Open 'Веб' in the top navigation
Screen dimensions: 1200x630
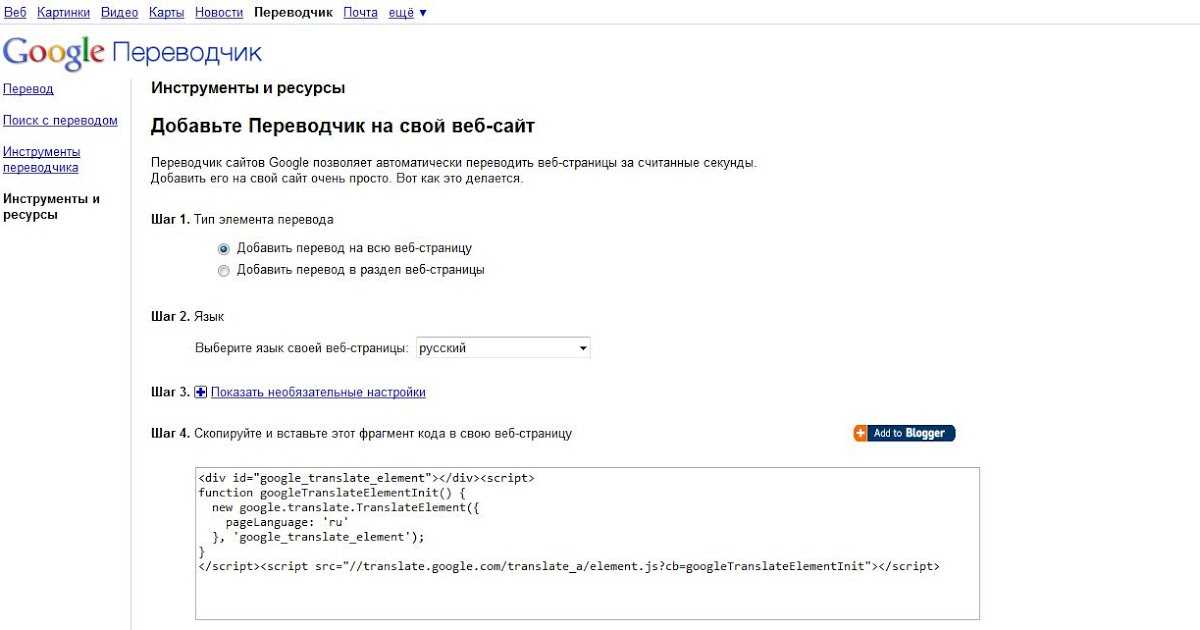(15, 12)
